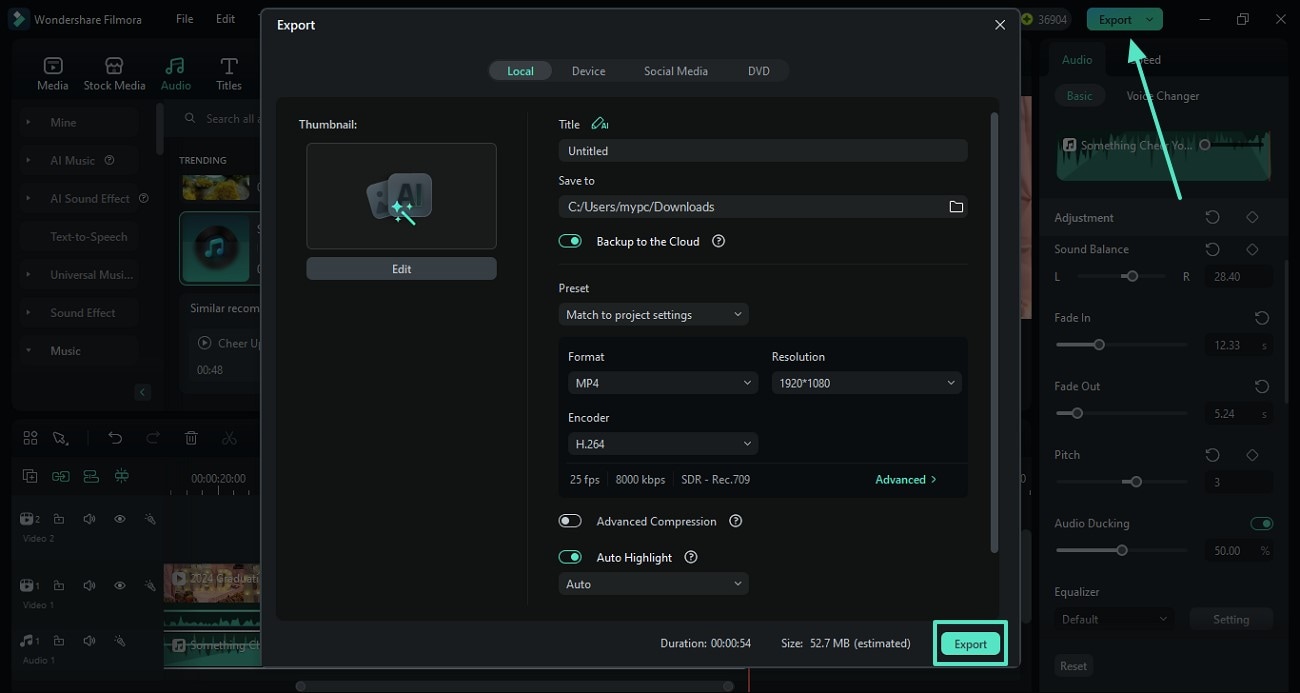Add keyframe diamond for Pitch

pos(1252,455)
